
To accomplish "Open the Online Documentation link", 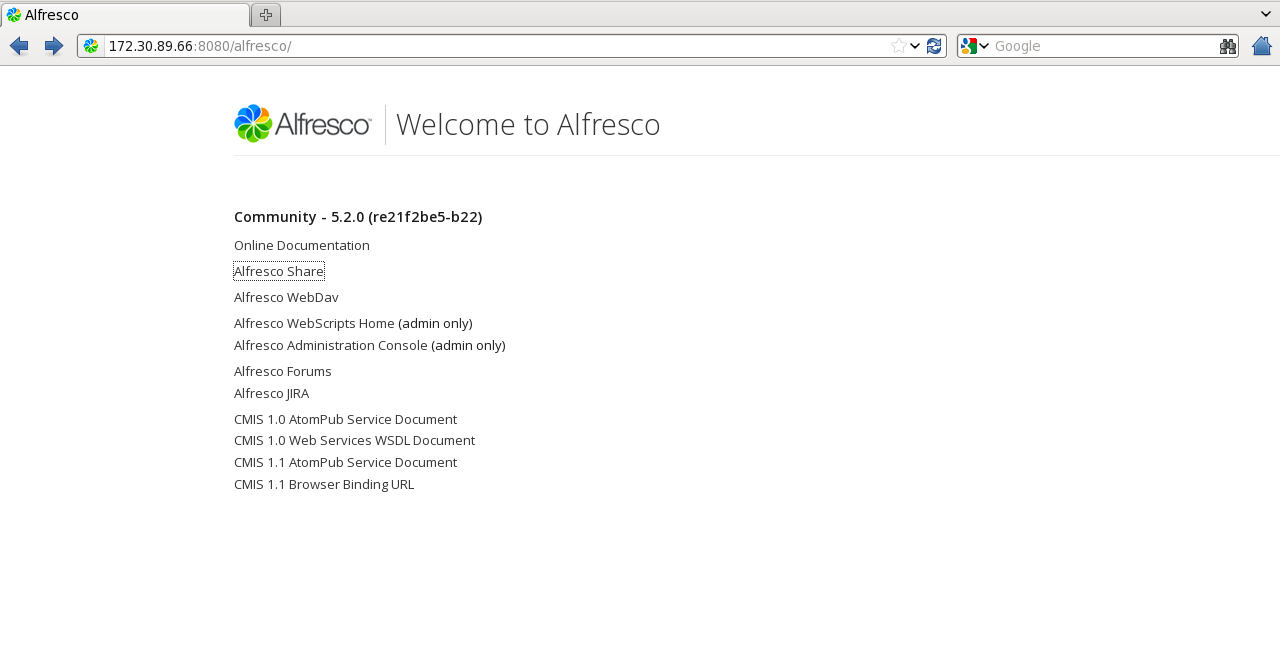I will coord(302,245).
